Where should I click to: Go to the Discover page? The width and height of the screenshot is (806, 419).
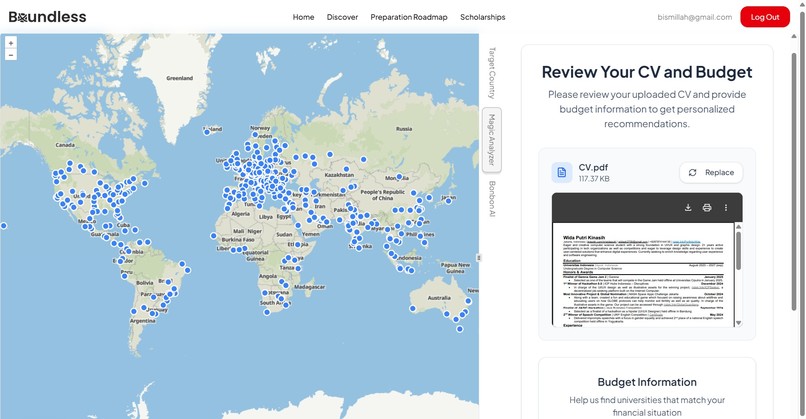coord(342,17)
